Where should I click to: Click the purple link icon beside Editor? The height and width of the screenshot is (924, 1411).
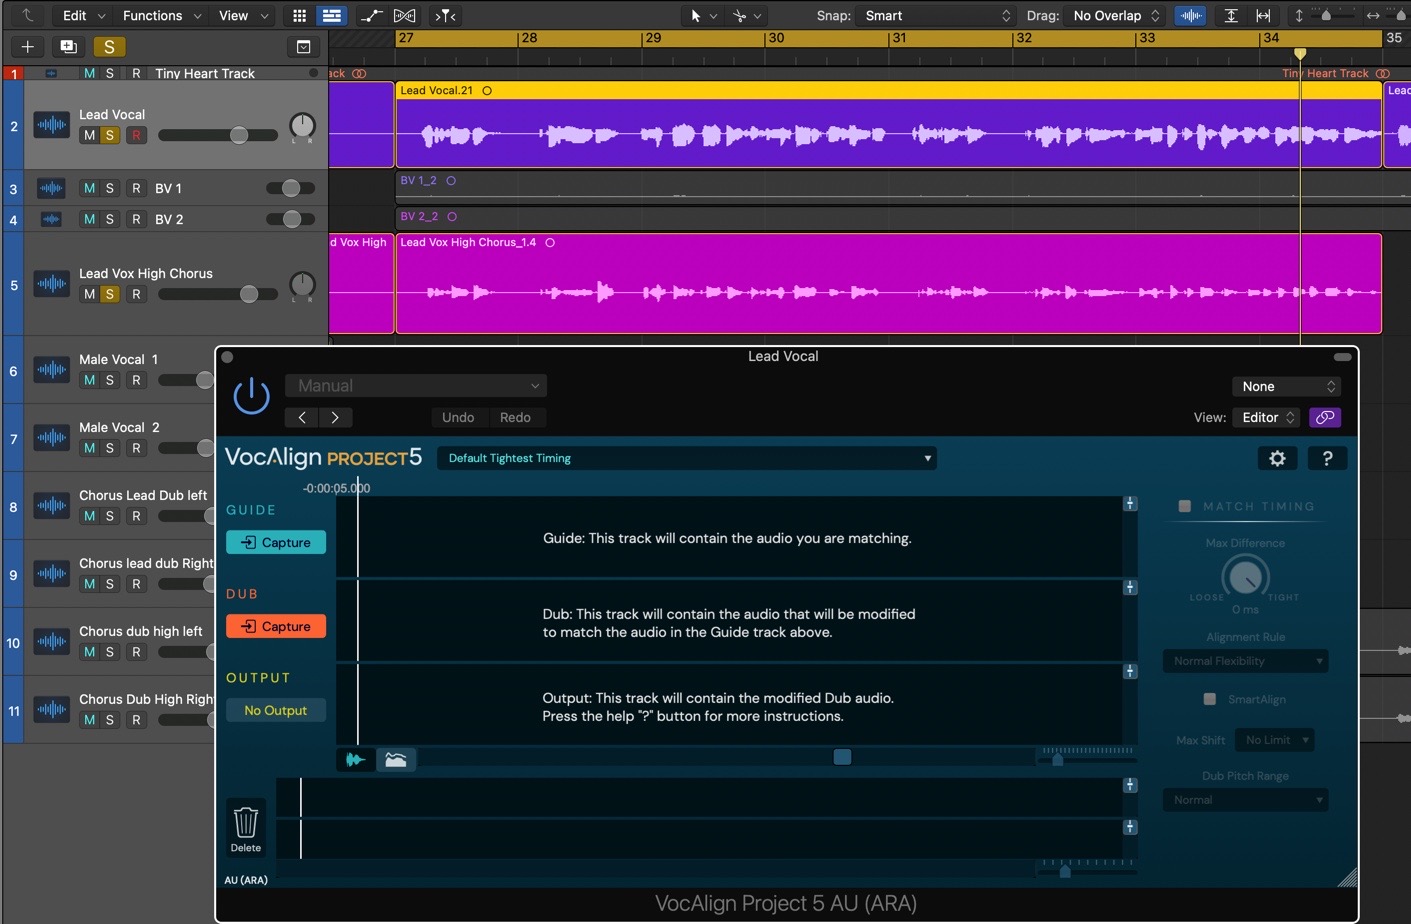[1325, 417]
